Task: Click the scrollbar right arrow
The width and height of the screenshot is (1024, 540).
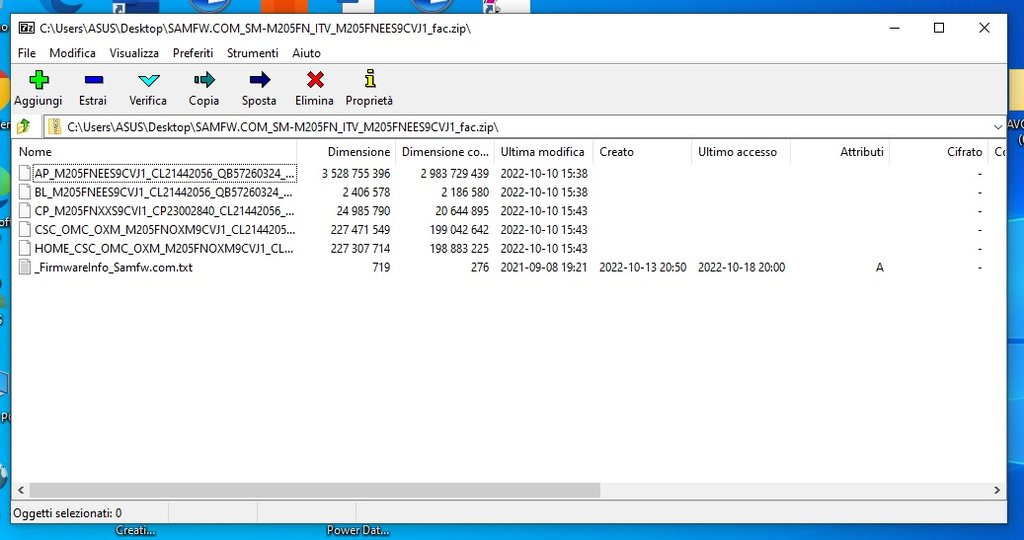Action: [x=997, y=490]
